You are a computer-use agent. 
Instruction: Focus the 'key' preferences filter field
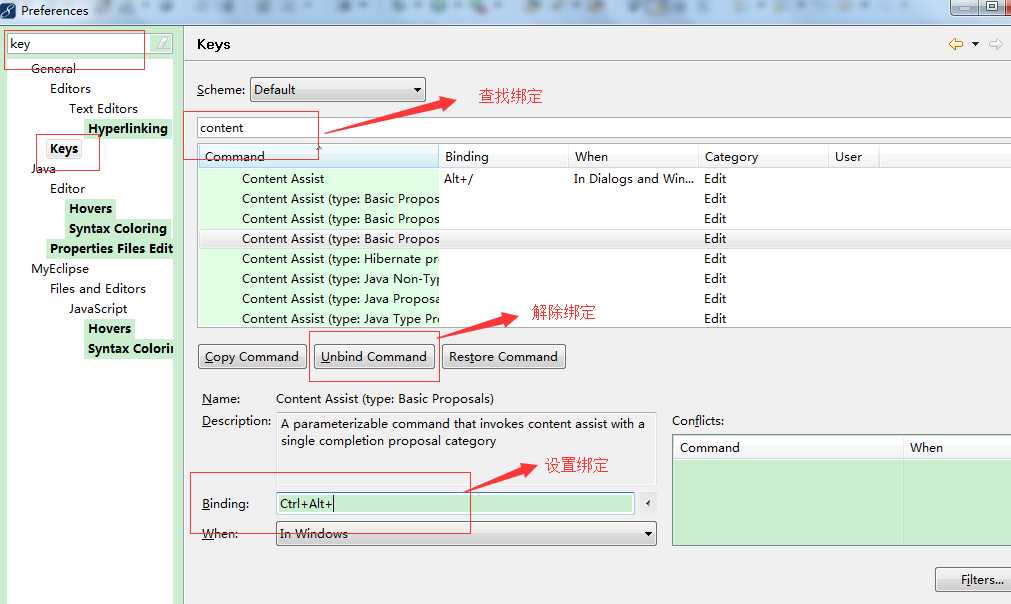point(77,43)
